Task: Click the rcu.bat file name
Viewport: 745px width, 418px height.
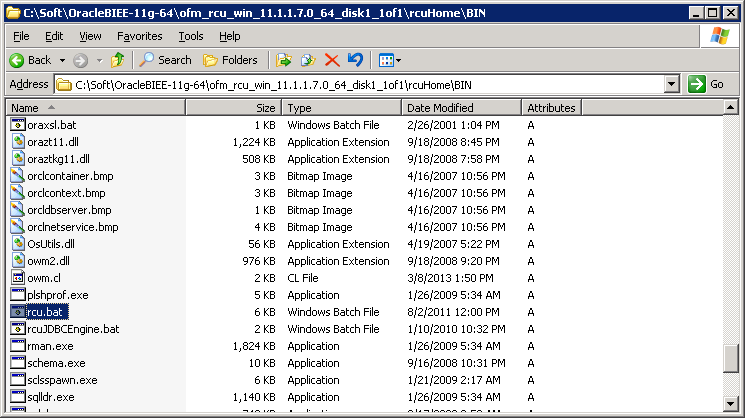Action: pos(47,312)
